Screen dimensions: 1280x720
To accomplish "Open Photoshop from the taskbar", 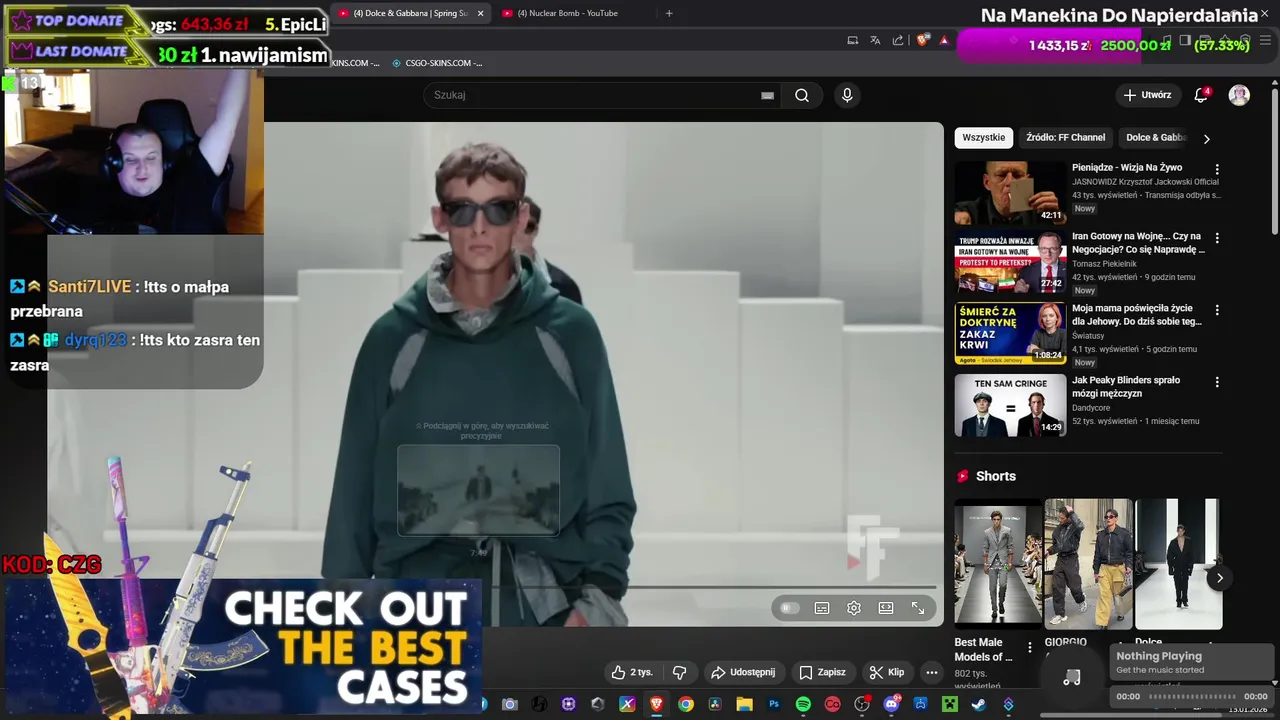I will click(773, 704).
